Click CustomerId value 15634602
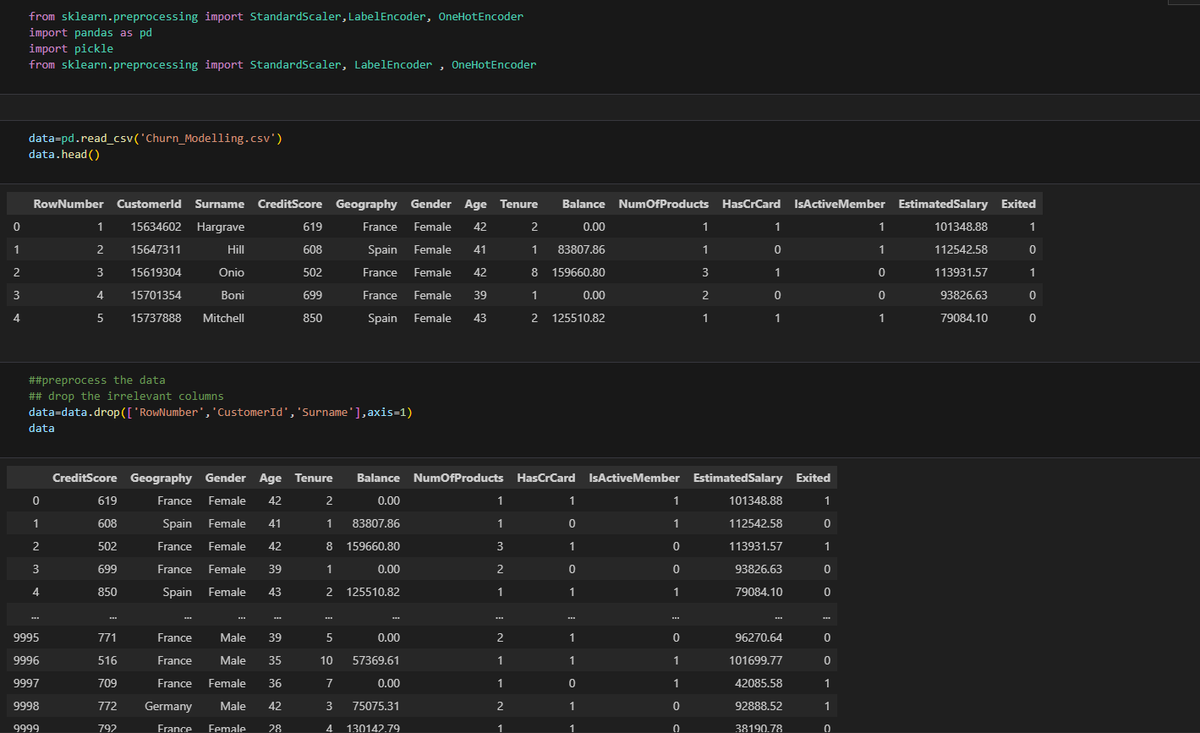The height and width of the screenshot is (733, 1200). pyautogui.click(x=156, y=227)
